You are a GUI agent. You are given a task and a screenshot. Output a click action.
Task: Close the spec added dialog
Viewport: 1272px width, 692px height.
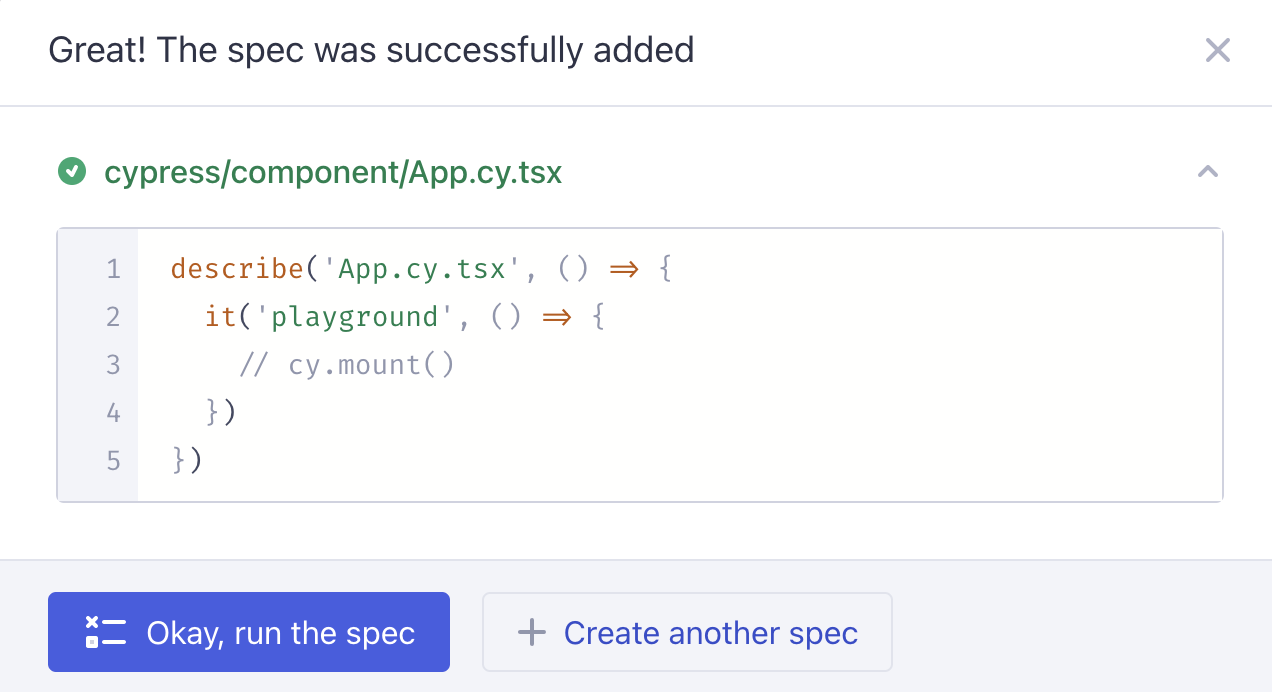(x=1217, y=50)
